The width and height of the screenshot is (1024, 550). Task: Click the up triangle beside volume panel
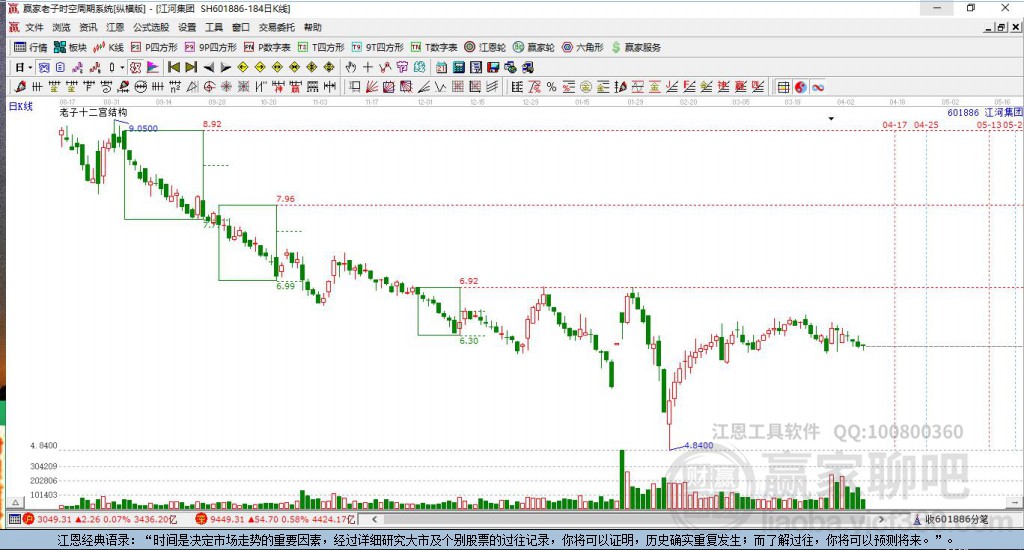(x=16, y=502)
